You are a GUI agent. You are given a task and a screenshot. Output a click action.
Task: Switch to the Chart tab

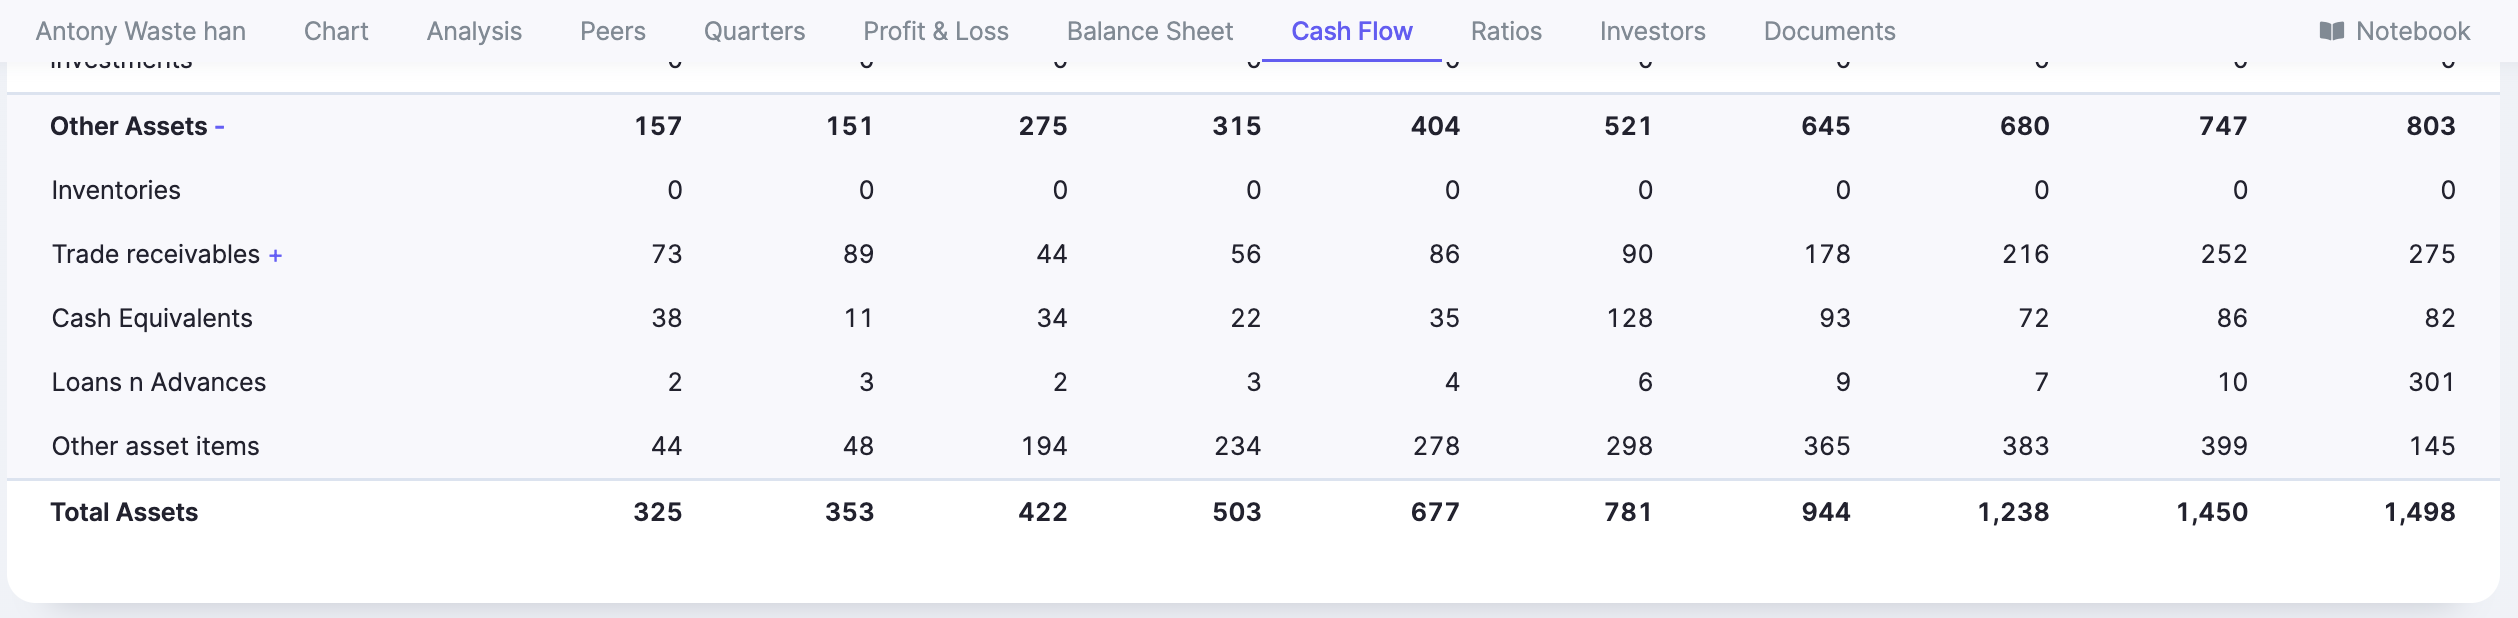(336, 31)
